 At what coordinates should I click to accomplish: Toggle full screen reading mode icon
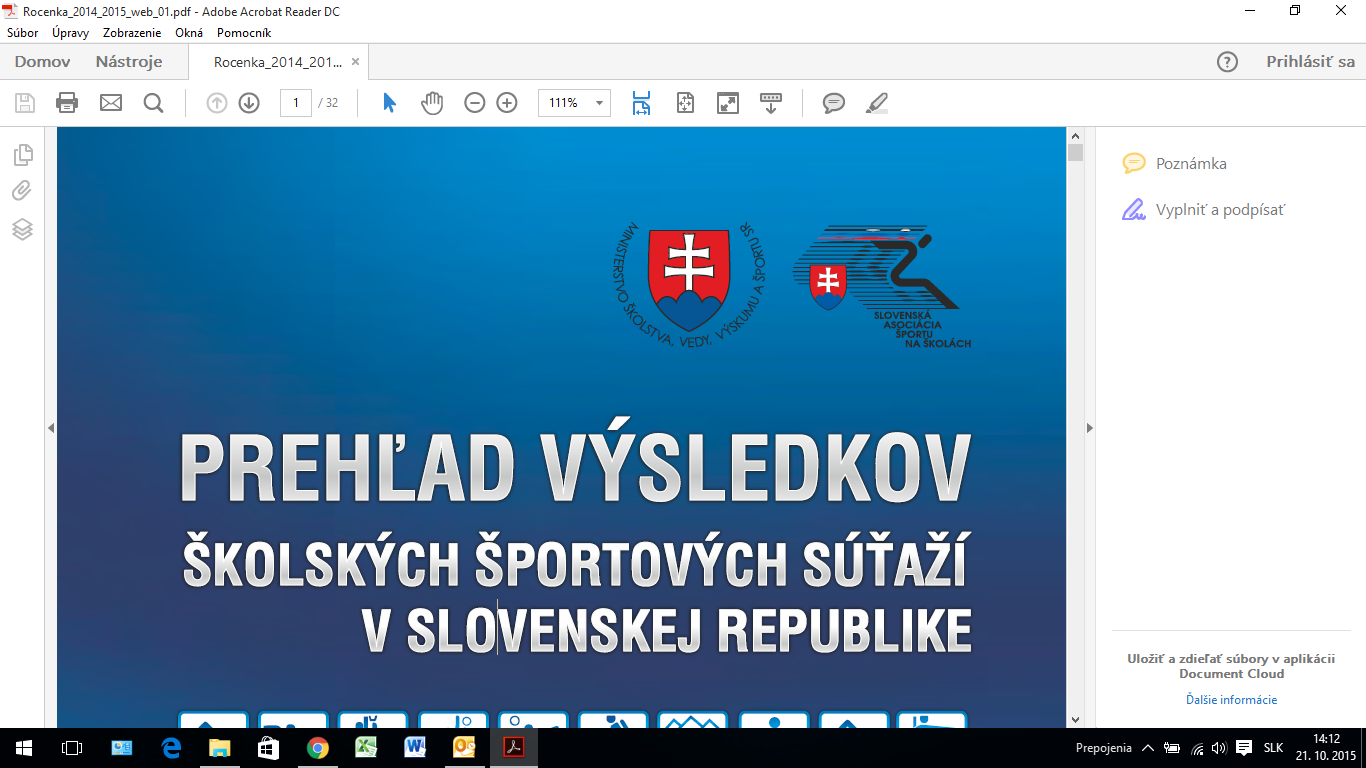728,102
